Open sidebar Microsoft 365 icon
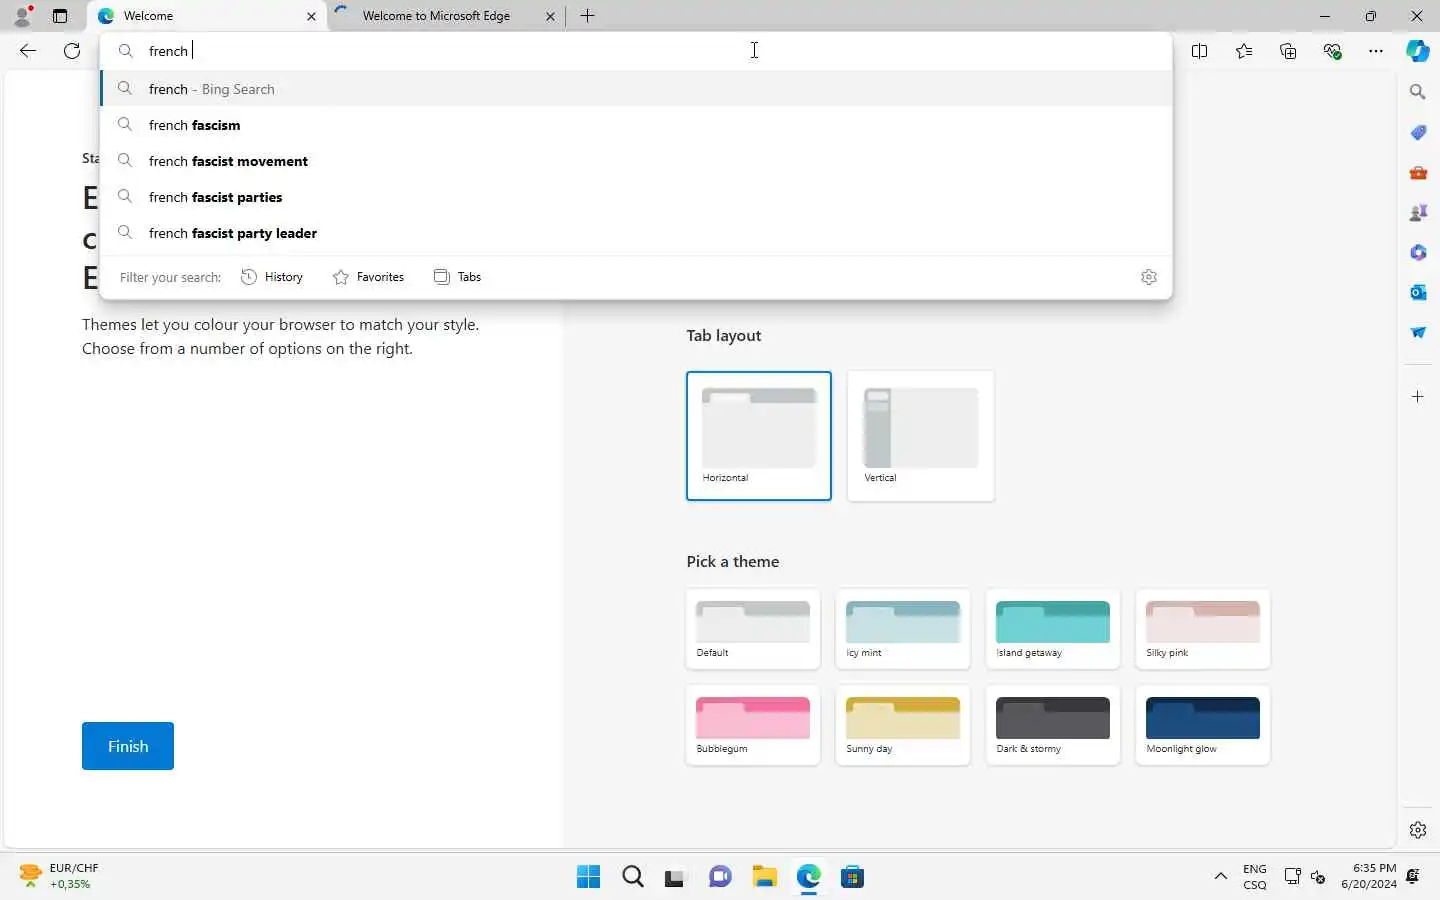Screen dimensions: 1440x900 coord(1417,252)
